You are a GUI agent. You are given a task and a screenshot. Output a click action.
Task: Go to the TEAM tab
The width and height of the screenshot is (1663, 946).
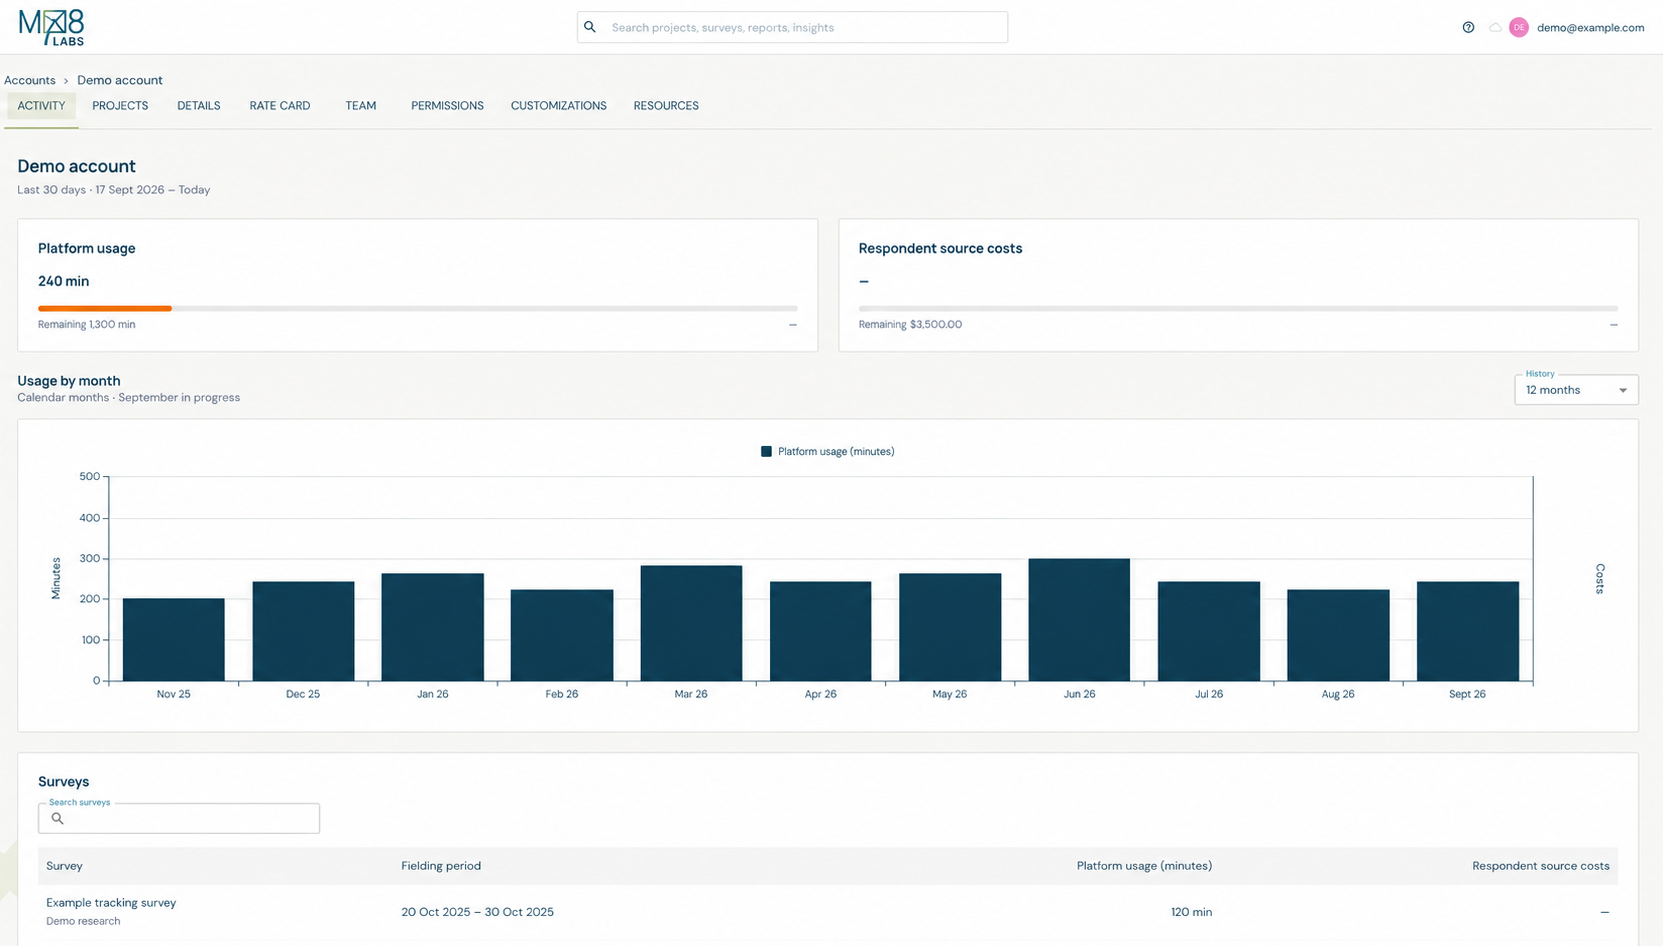pyautogui.click(x=361, y=106)
